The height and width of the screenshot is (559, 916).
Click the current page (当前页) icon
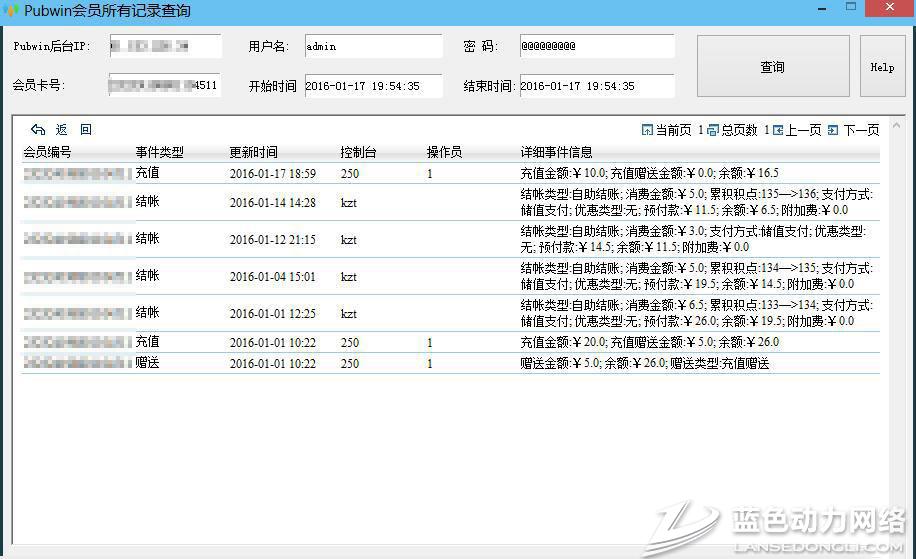tap(648, 130)
